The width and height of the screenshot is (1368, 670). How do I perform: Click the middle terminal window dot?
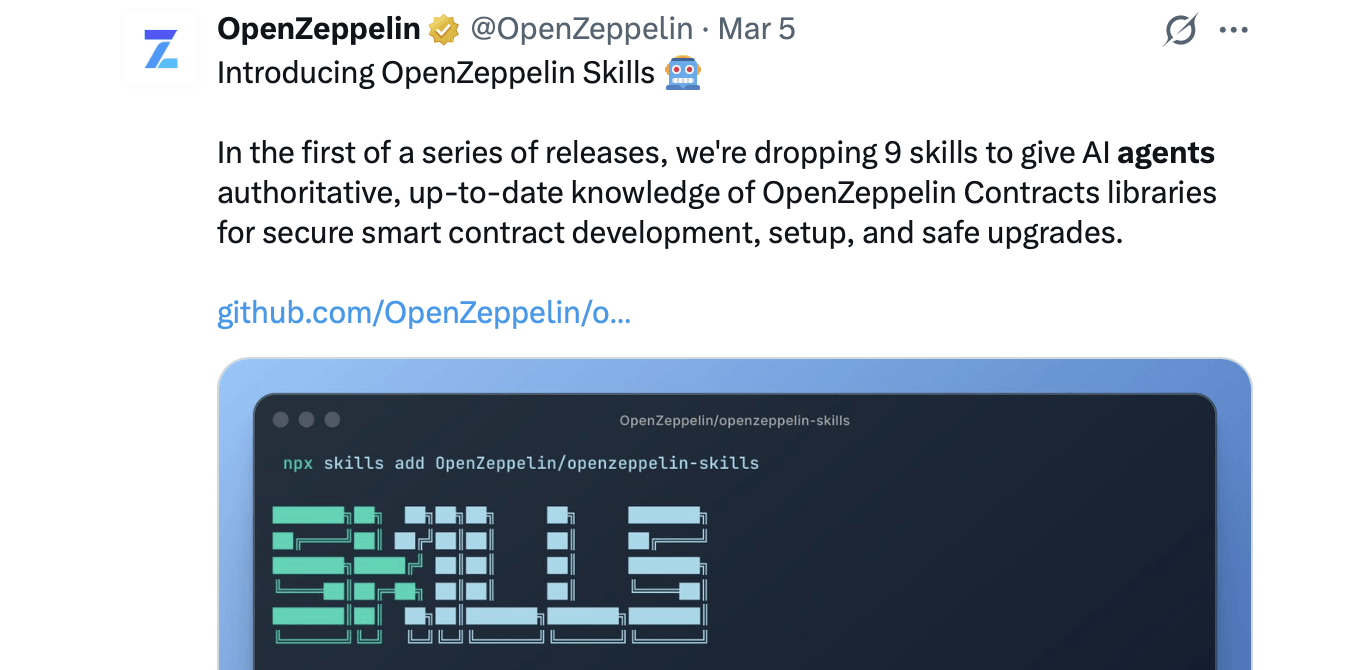(307, 420)
